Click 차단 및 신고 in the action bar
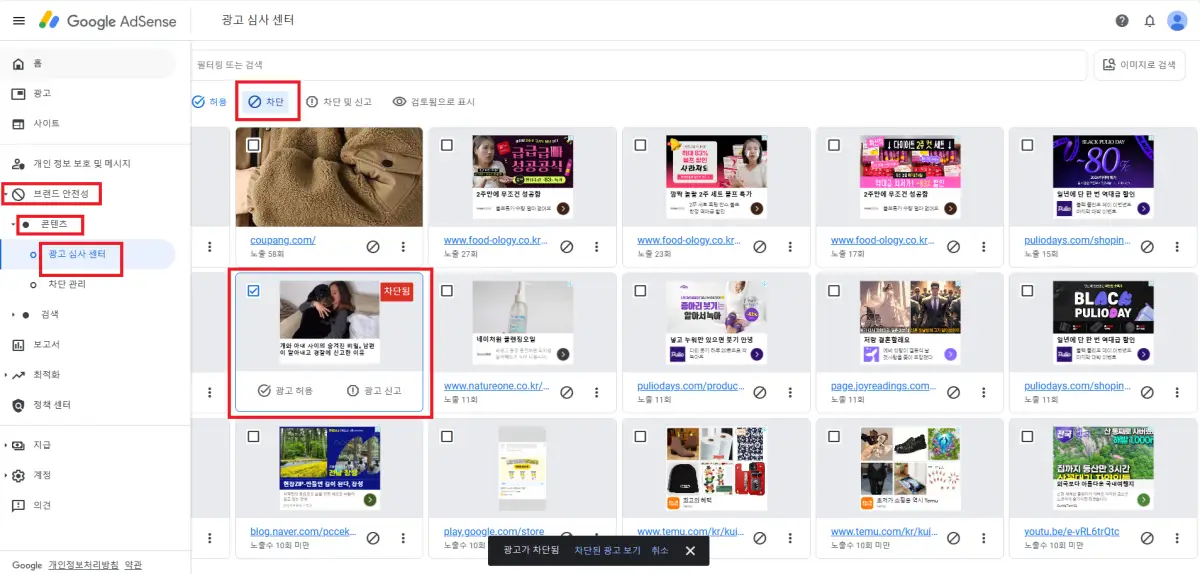The image size is (1200, 574). coord(339,102)
